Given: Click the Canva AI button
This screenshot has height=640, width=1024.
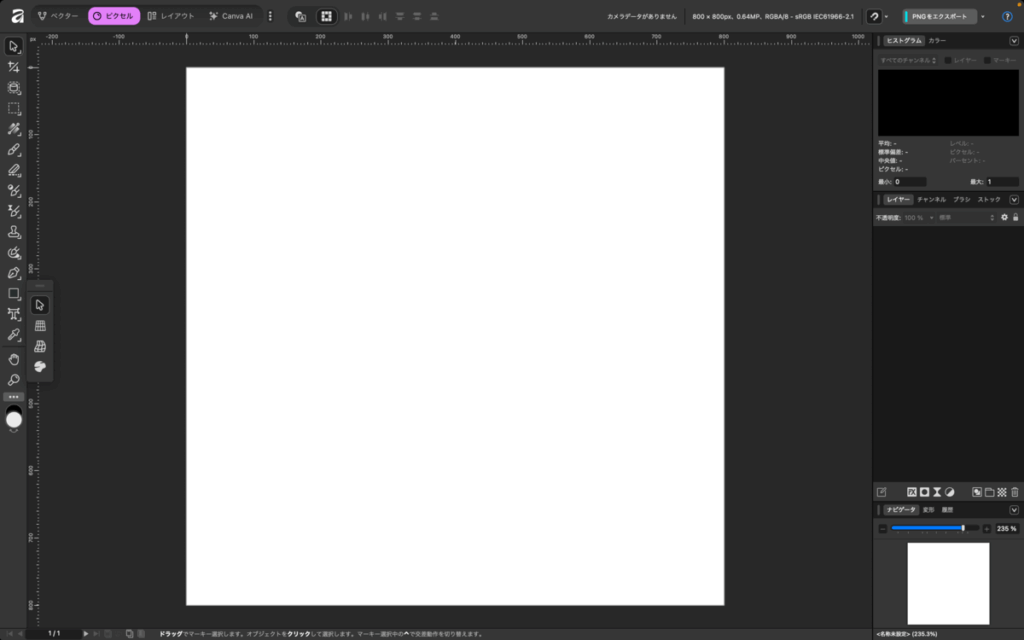Looking at the screenshot, I should [231, 16].
